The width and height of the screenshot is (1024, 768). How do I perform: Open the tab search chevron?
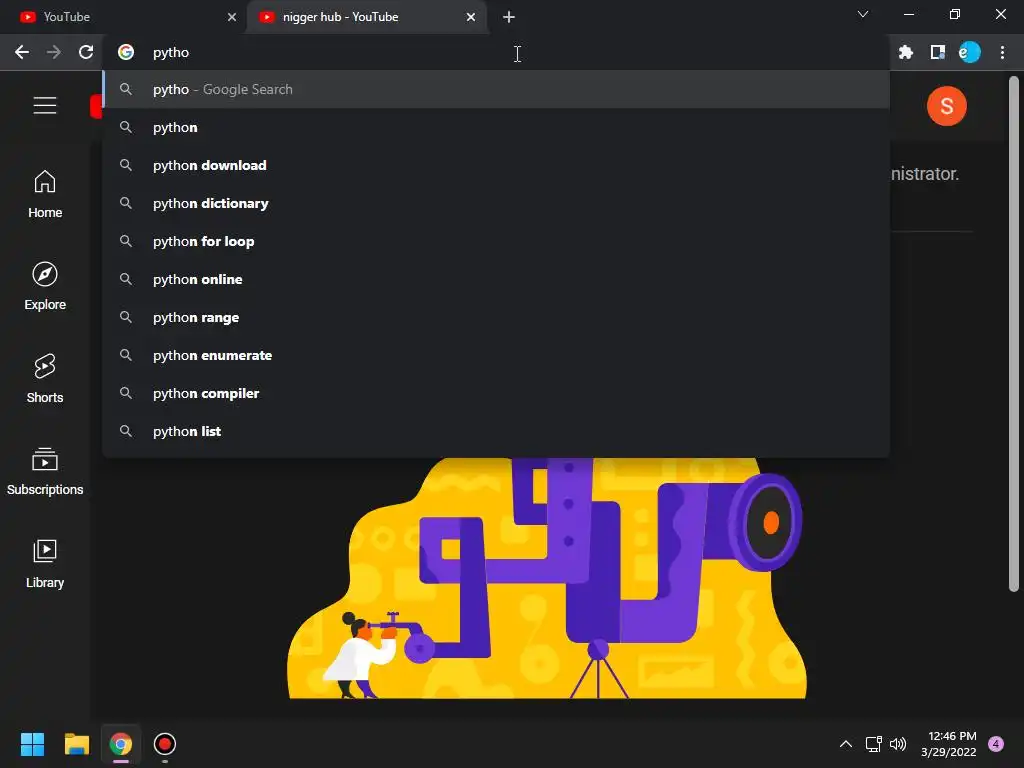pos(863,14)
